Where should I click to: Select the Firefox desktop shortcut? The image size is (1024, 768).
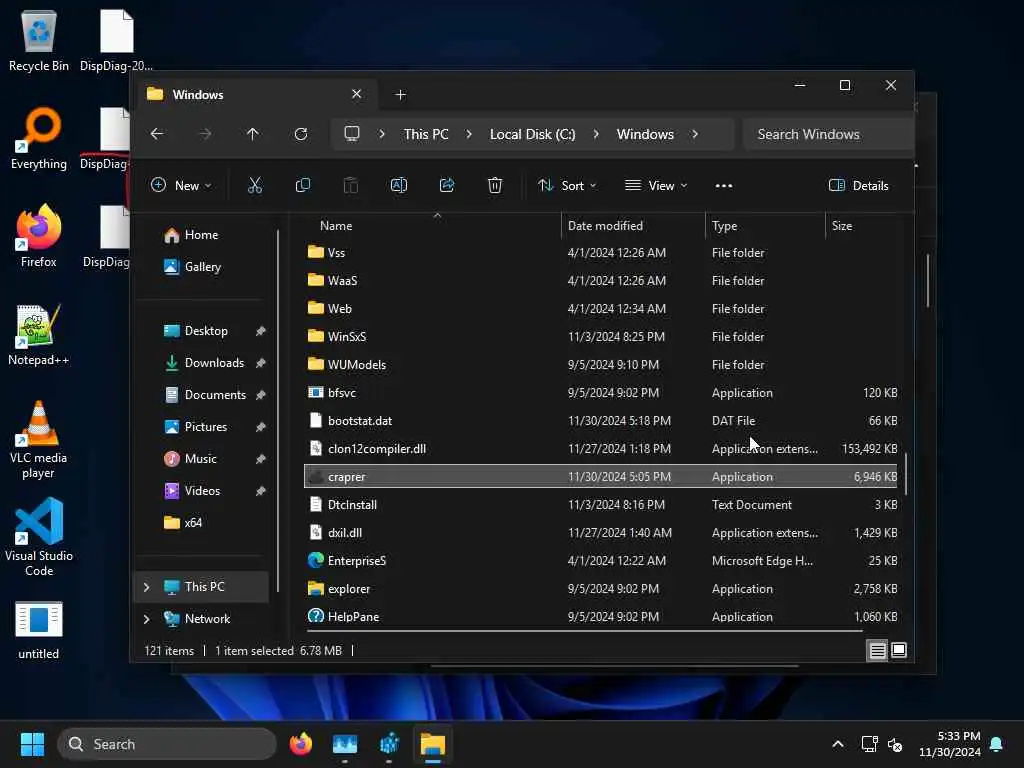tap(39, 236)
